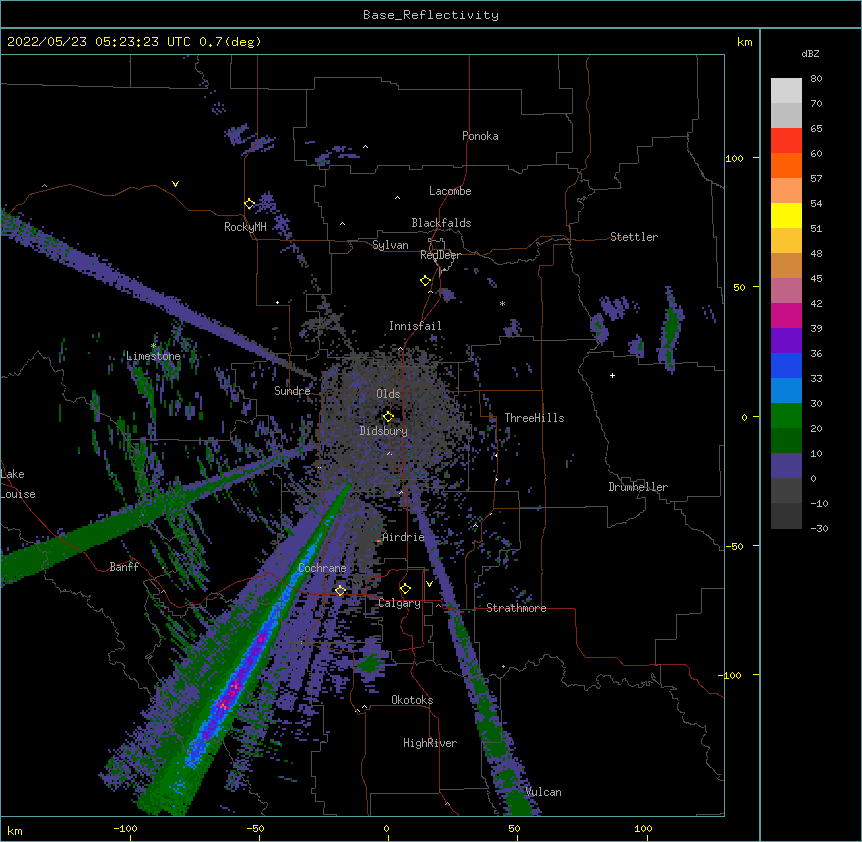Click the Didsbury town label
The width and height of the screenshot is (862, 842).
(x=384, y=431)
